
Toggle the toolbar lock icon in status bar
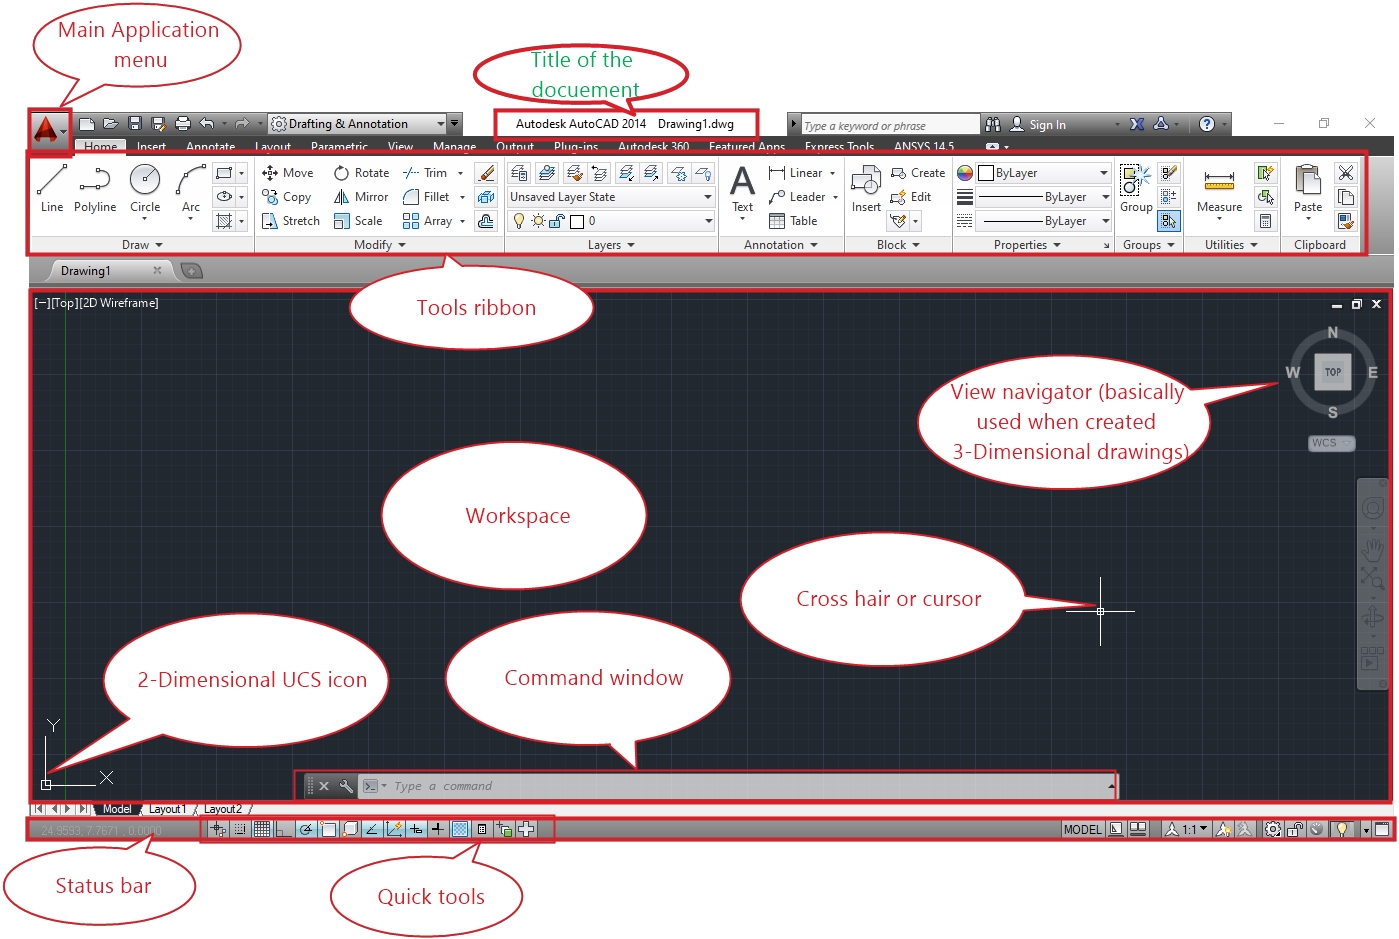click(x=1295, y=829)
